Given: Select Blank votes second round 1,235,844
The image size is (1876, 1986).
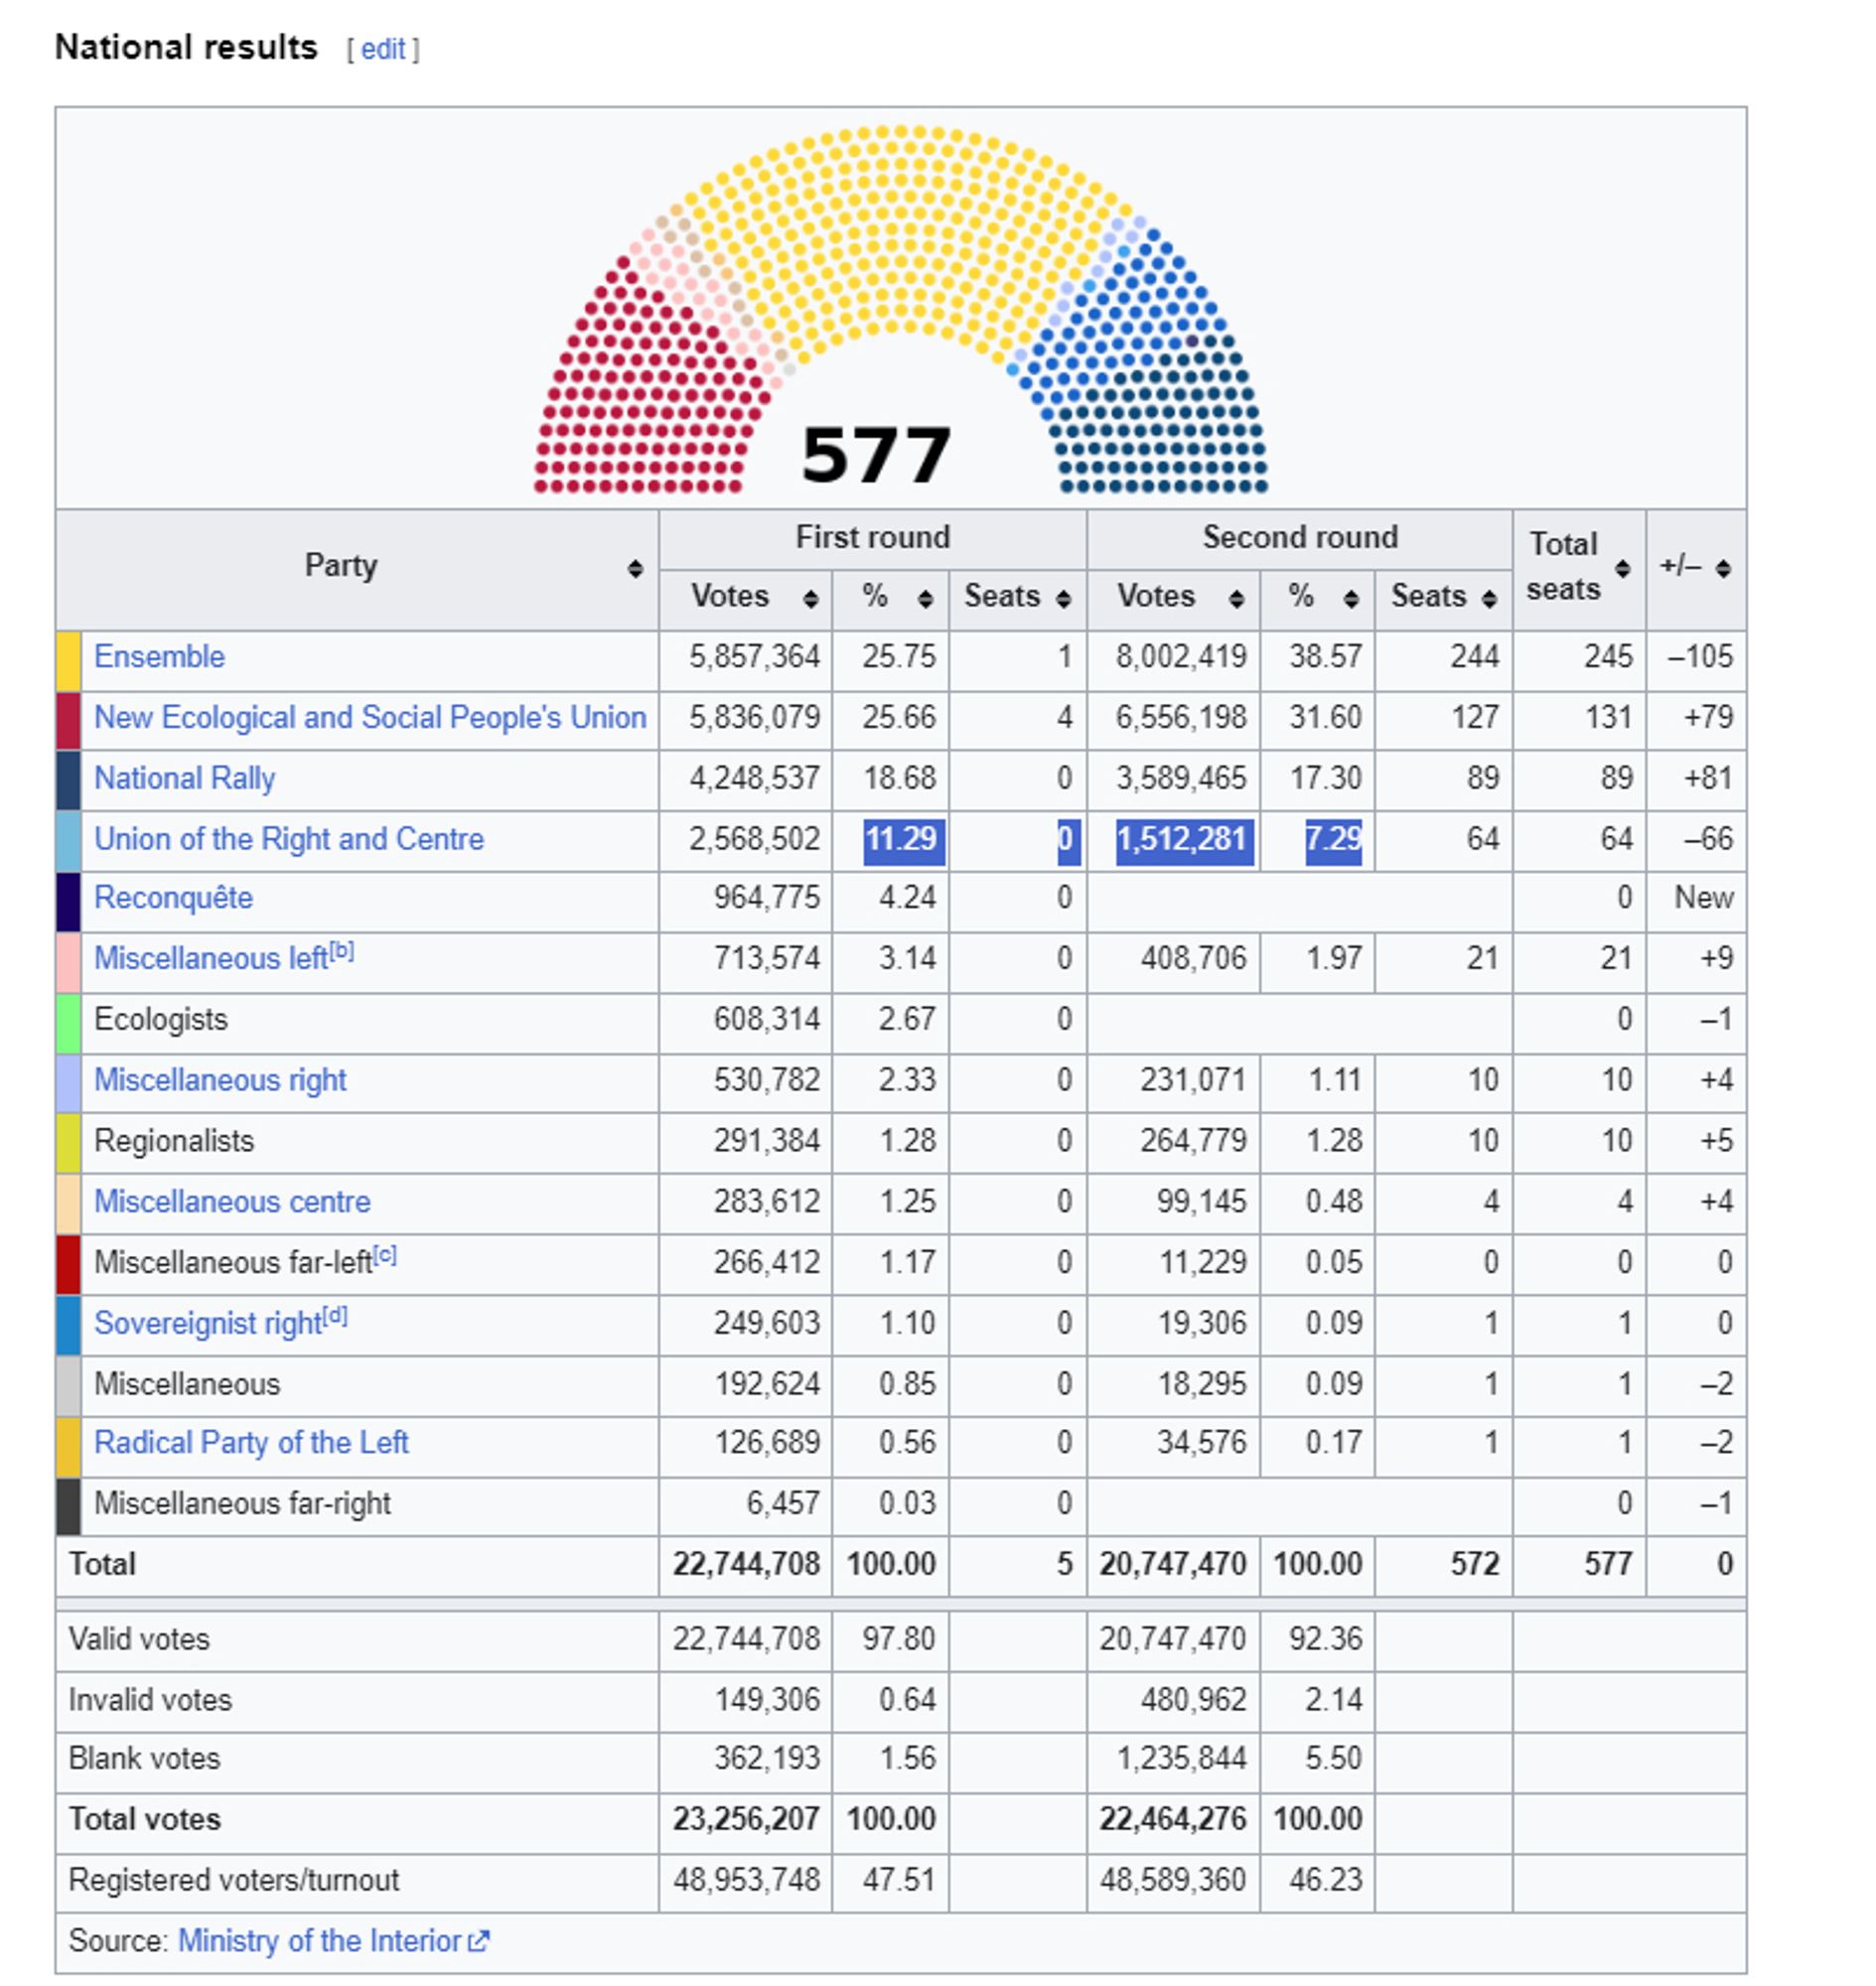Looking at the screenshot, I should 1181,1759.
